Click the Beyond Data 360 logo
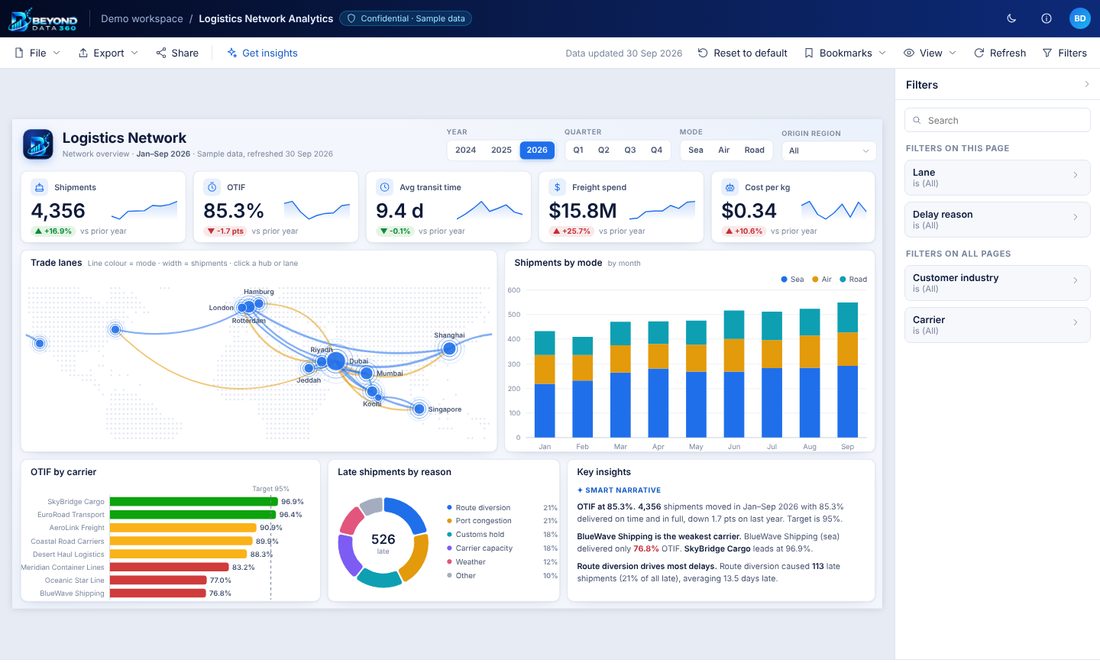Viewport: 1100px width, 663px height. pos(43,19)
